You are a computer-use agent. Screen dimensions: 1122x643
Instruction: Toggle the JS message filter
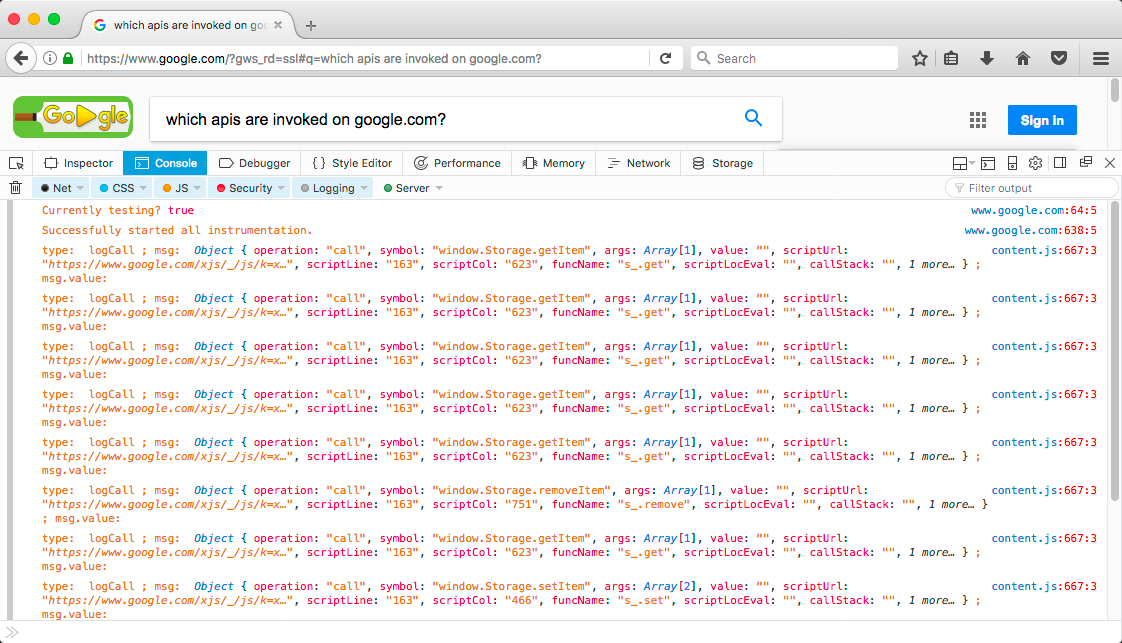(175, 188)
